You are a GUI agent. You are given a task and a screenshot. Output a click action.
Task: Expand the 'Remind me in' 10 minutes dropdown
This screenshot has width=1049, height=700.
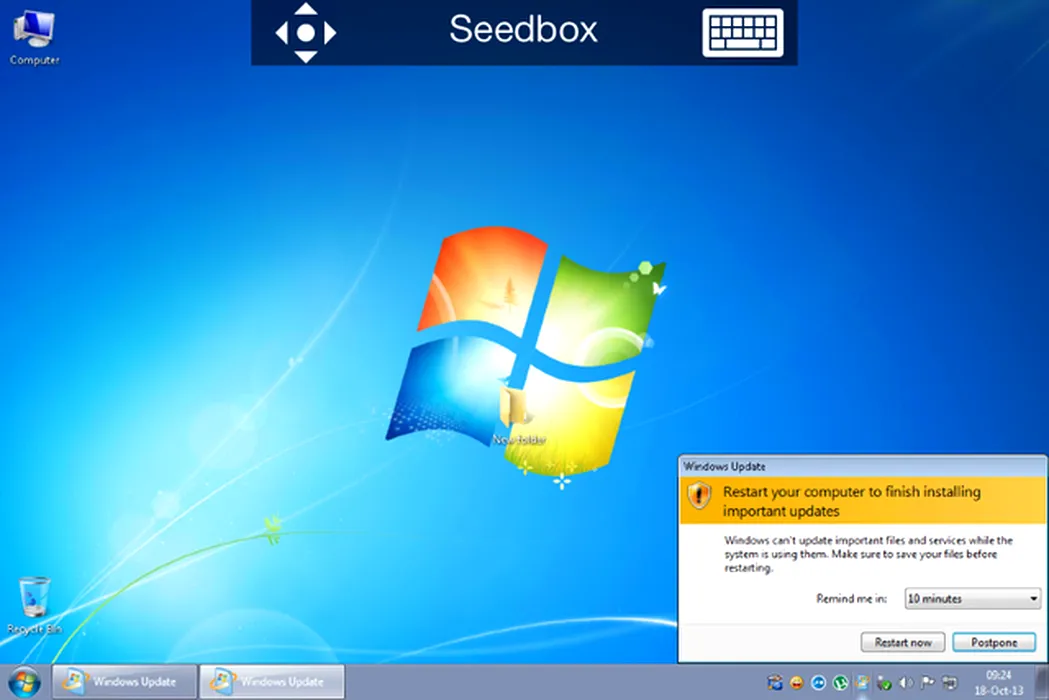click(x=972, y=598)
